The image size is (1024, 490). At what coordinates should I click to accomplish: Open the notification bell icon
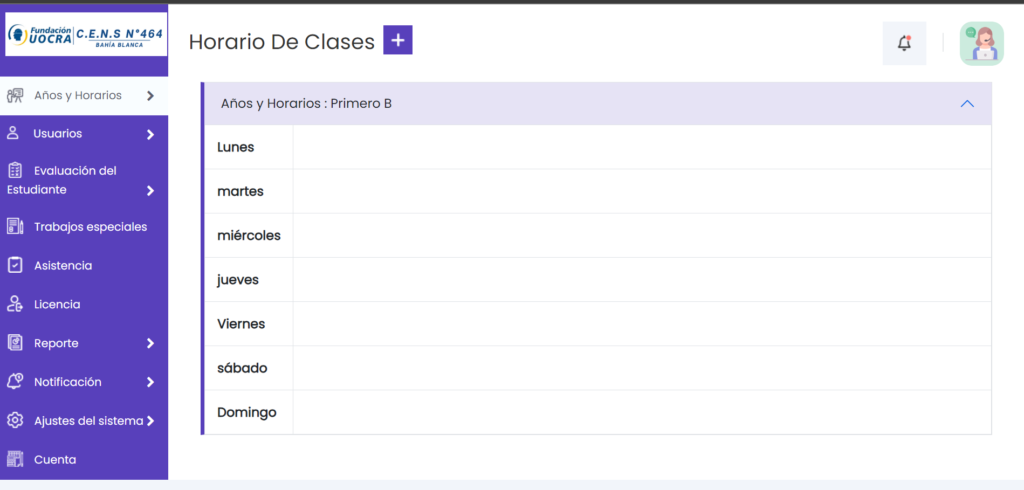(x=904, y=43)
